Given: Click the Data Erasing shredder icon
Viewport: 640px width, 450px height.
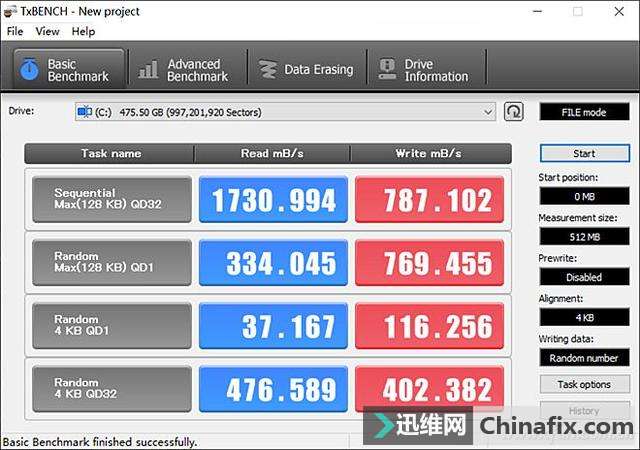Looking at the screenshot, I should click(268, 69).
